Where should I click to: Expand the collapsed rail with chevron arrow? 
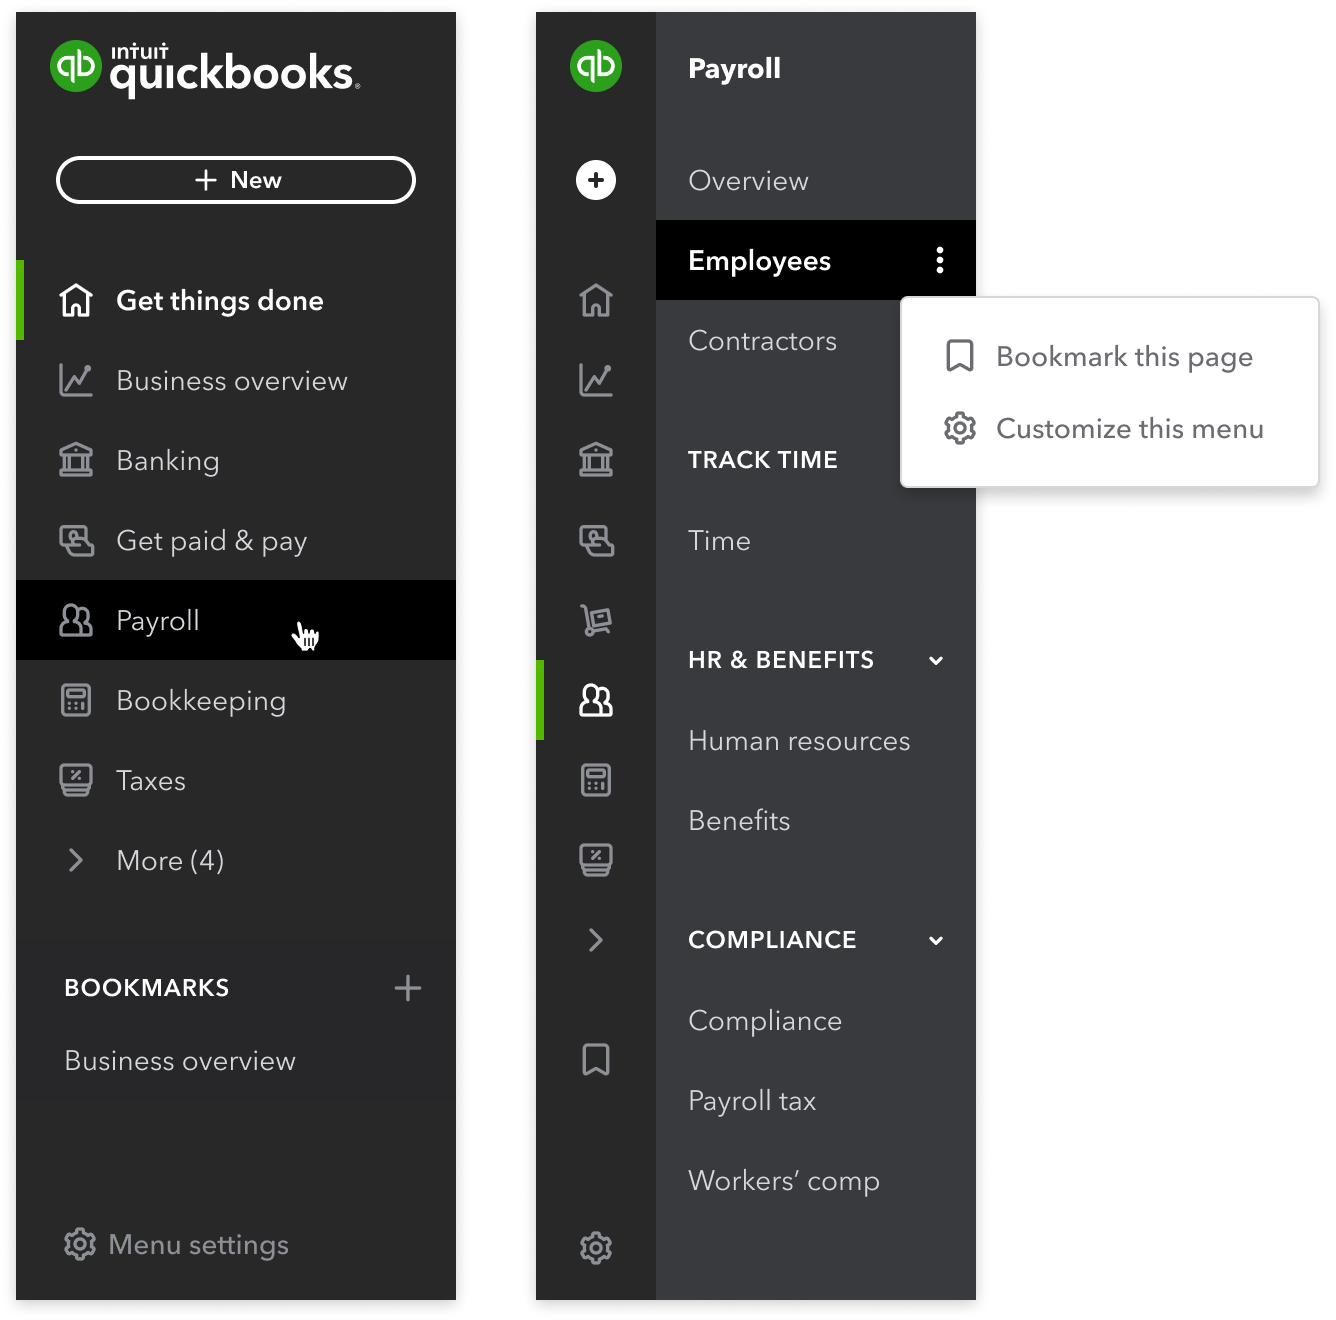(x=596, y=940)
